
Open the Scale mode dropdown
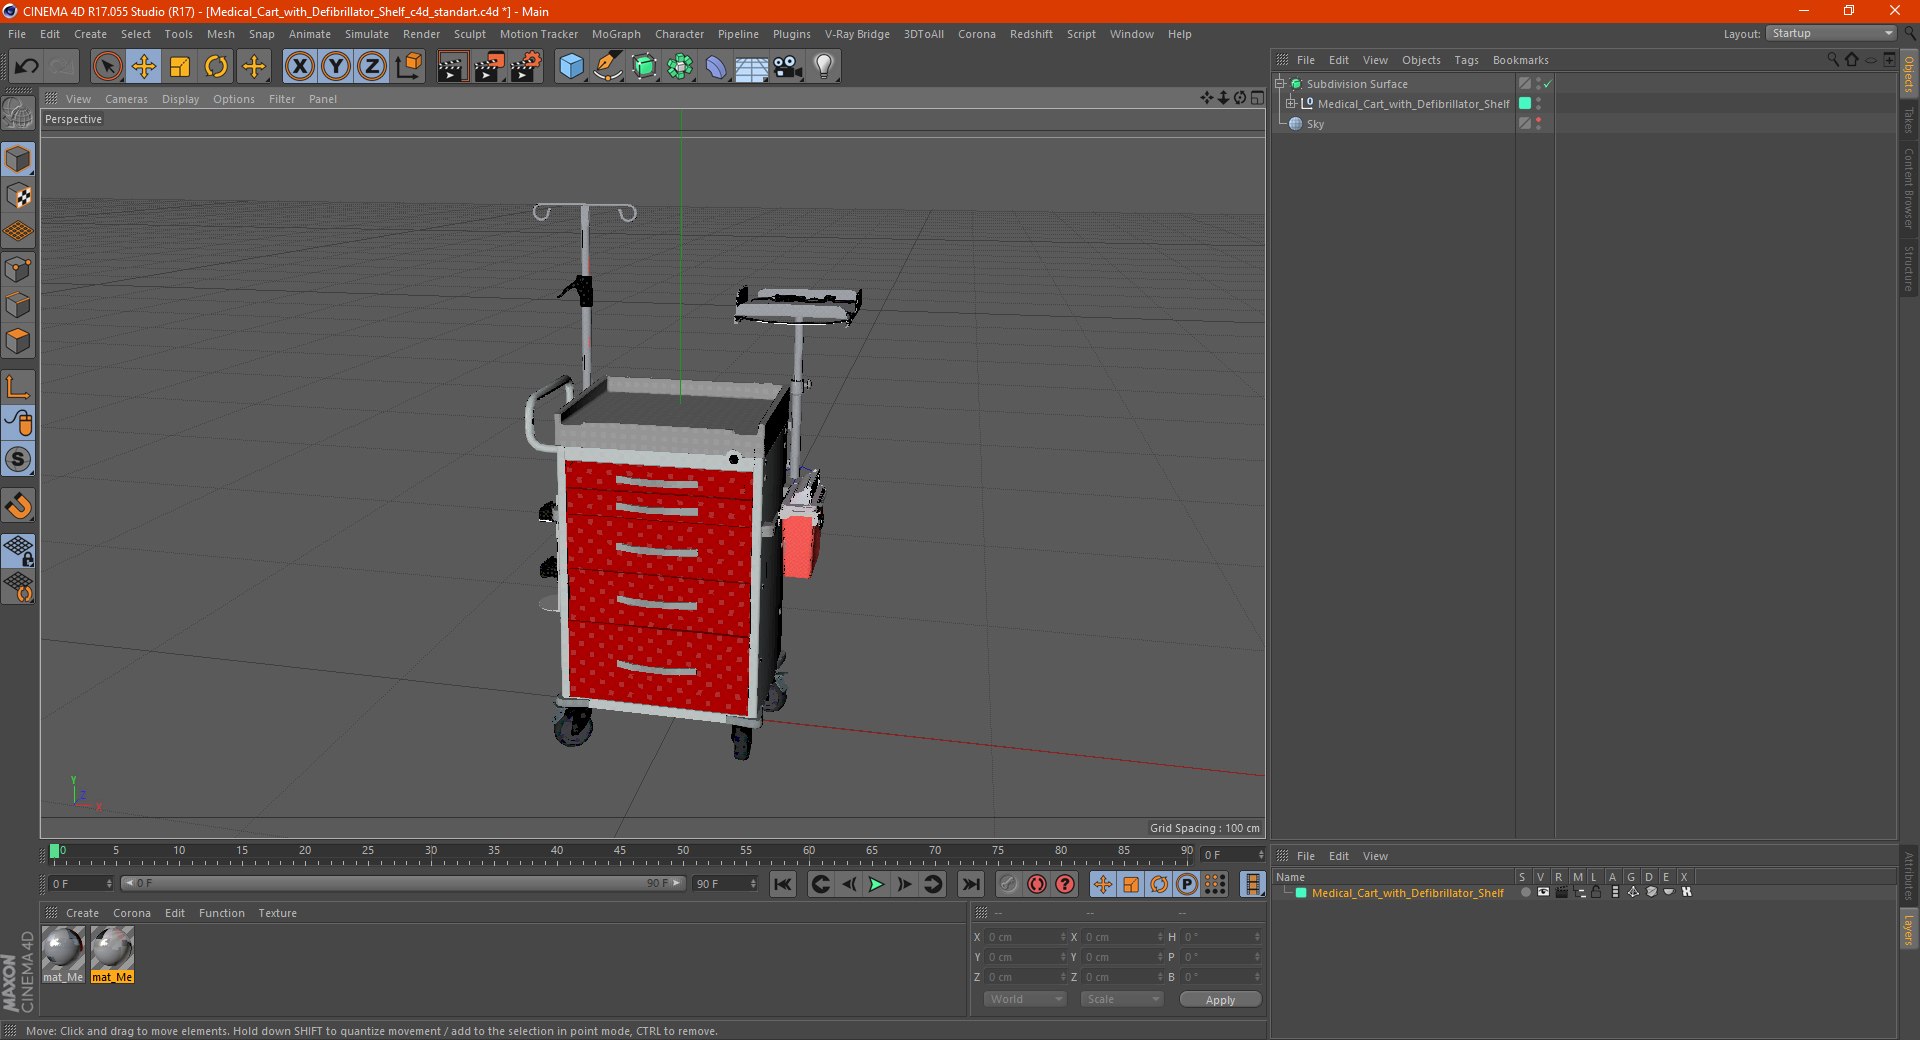coord(1122,999)
